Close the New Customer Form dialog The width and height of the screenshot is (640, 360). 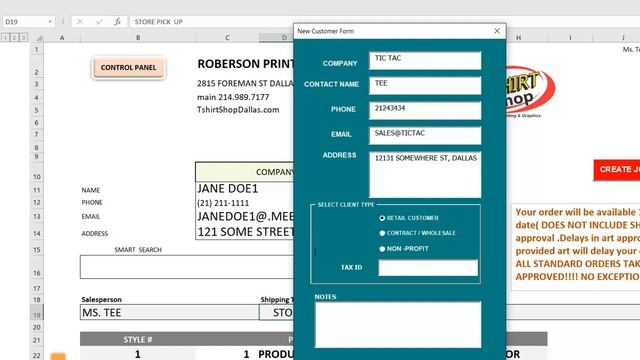(x=497, y=31)
